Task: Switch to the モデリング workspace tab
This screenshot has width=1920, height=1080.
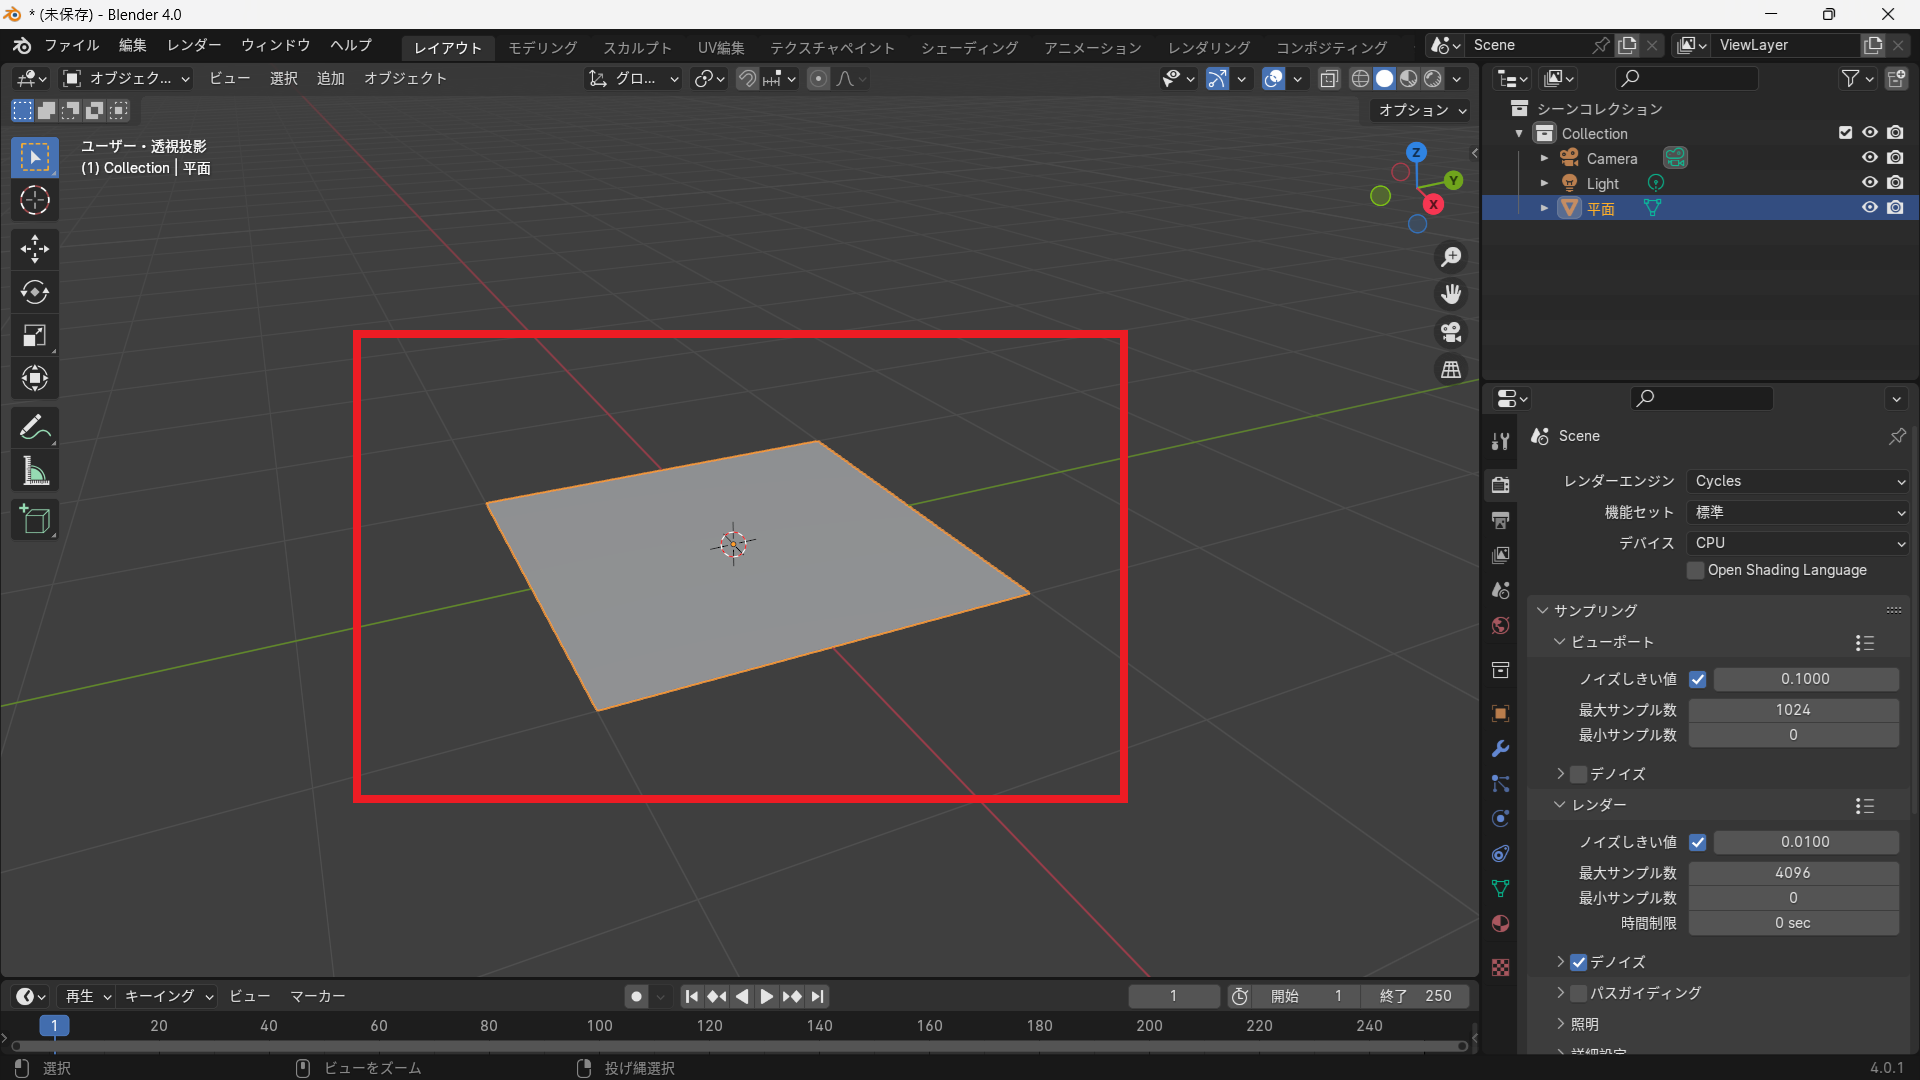Action: (x=542, y=47)
